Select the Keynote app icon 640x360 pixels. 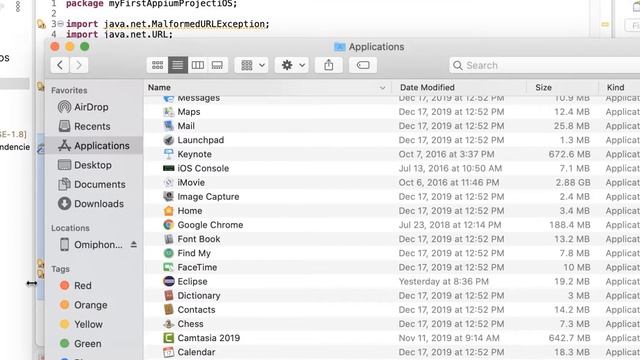pos(169,154)
